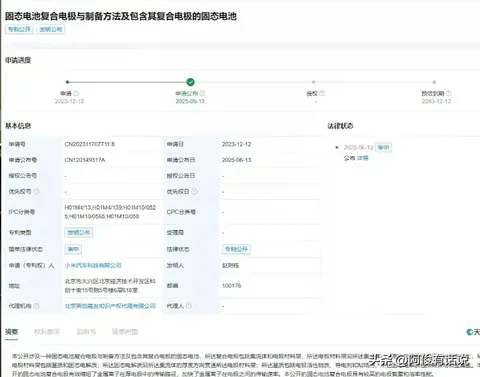Click the 授权 dot on progress timeline

click(x=313, y=82)
